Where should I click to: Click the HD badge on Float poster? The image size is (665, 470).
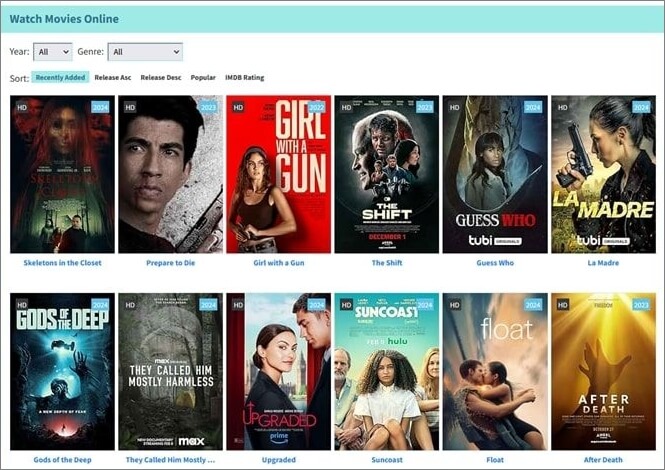[454, 304]
